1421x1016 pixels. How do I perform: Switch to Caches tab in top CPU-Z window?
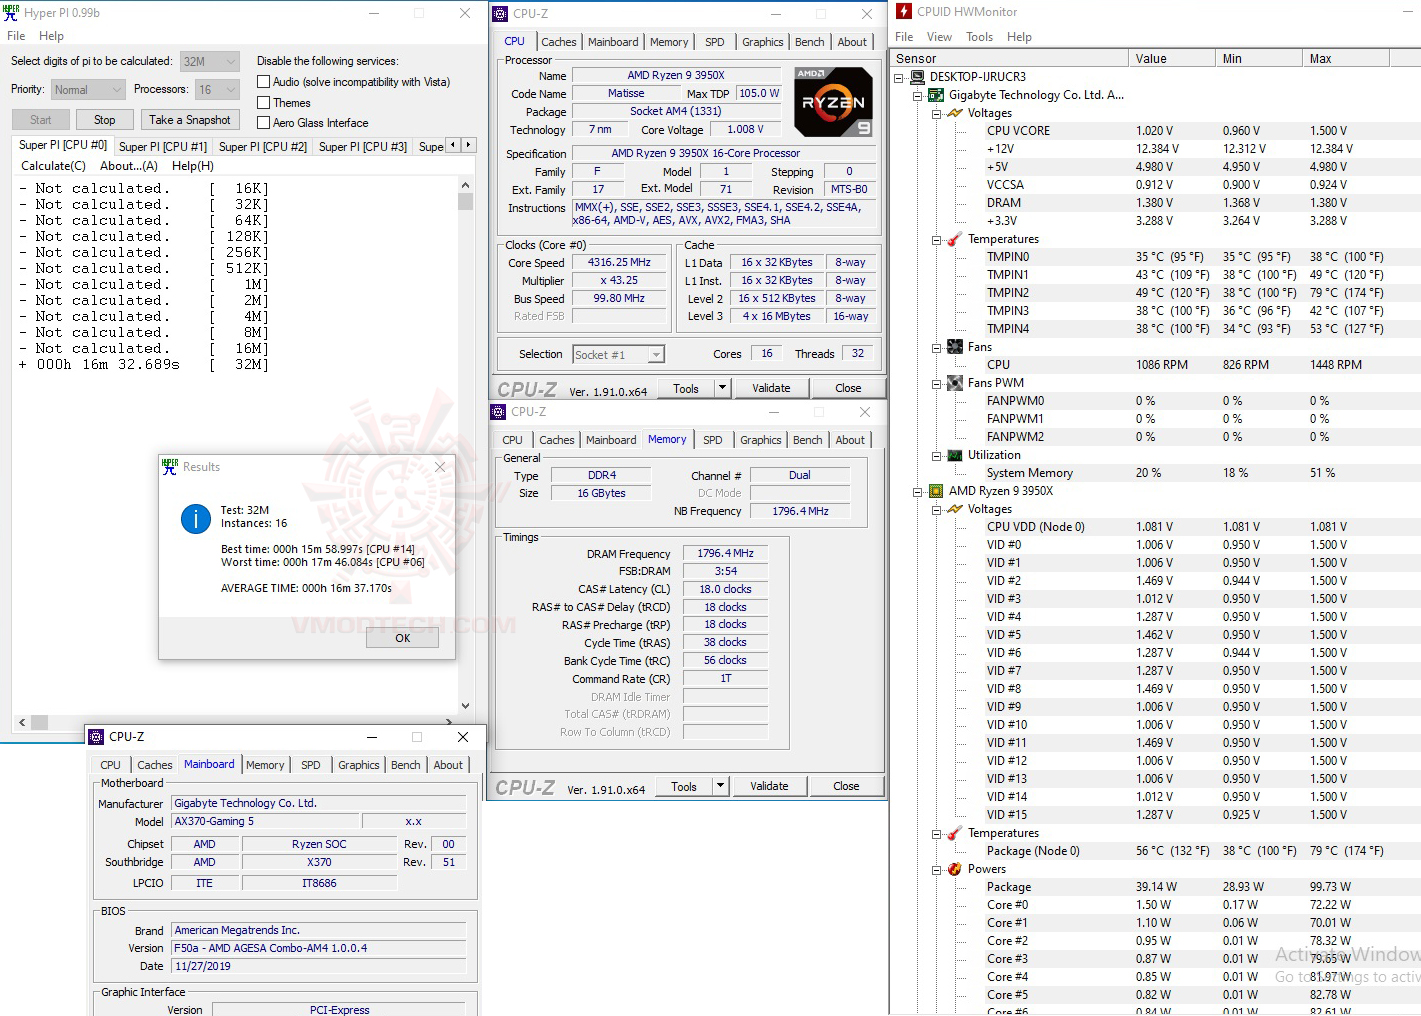point(558,42)
